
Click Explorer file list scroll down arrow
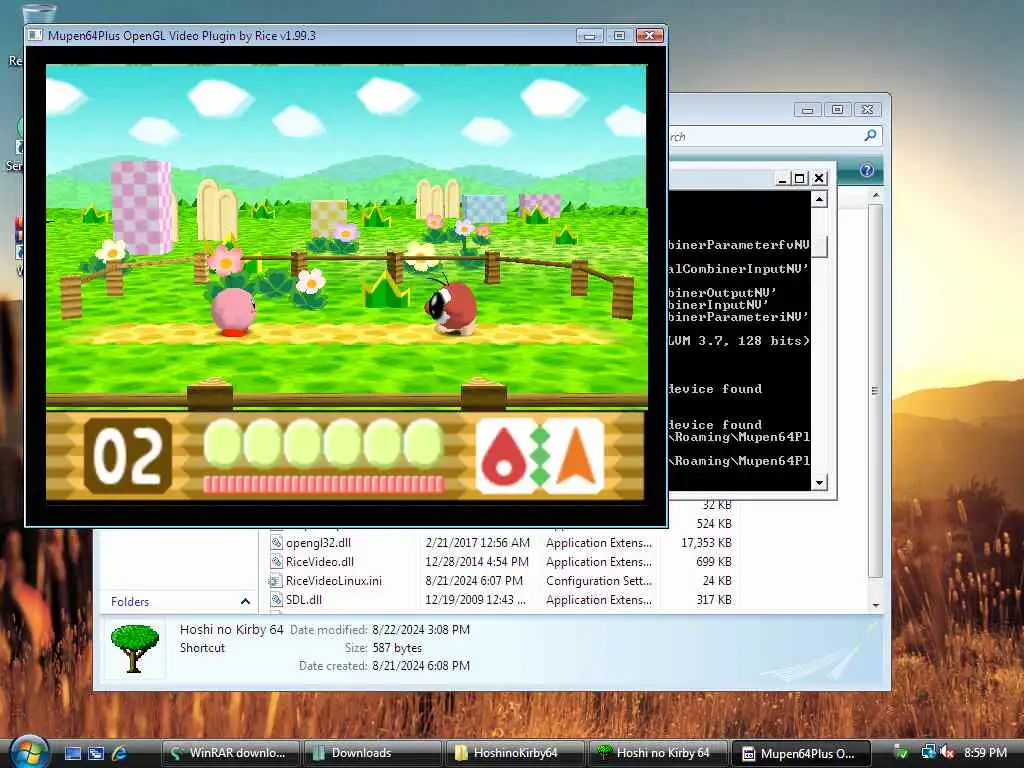point(876,605)
